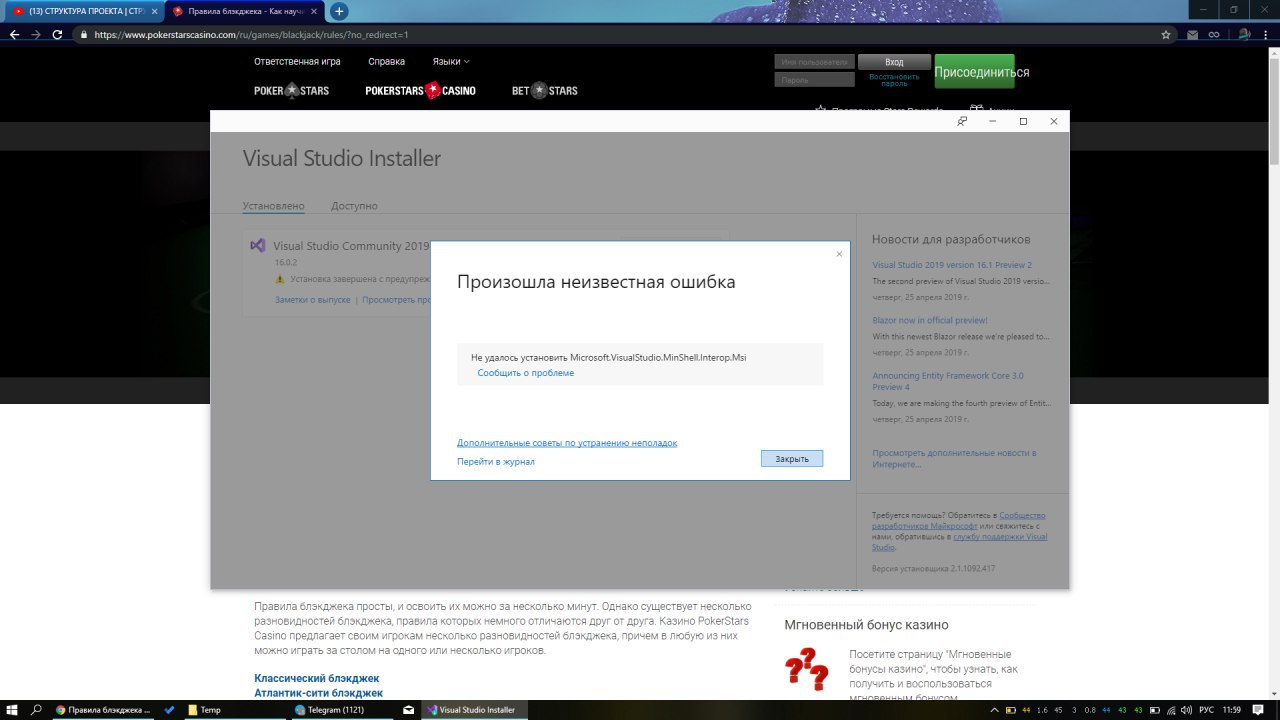The image size is (1280, 720).
Task: Close the Правила блэкджека browser tab
Action: (x=315, y=11)
